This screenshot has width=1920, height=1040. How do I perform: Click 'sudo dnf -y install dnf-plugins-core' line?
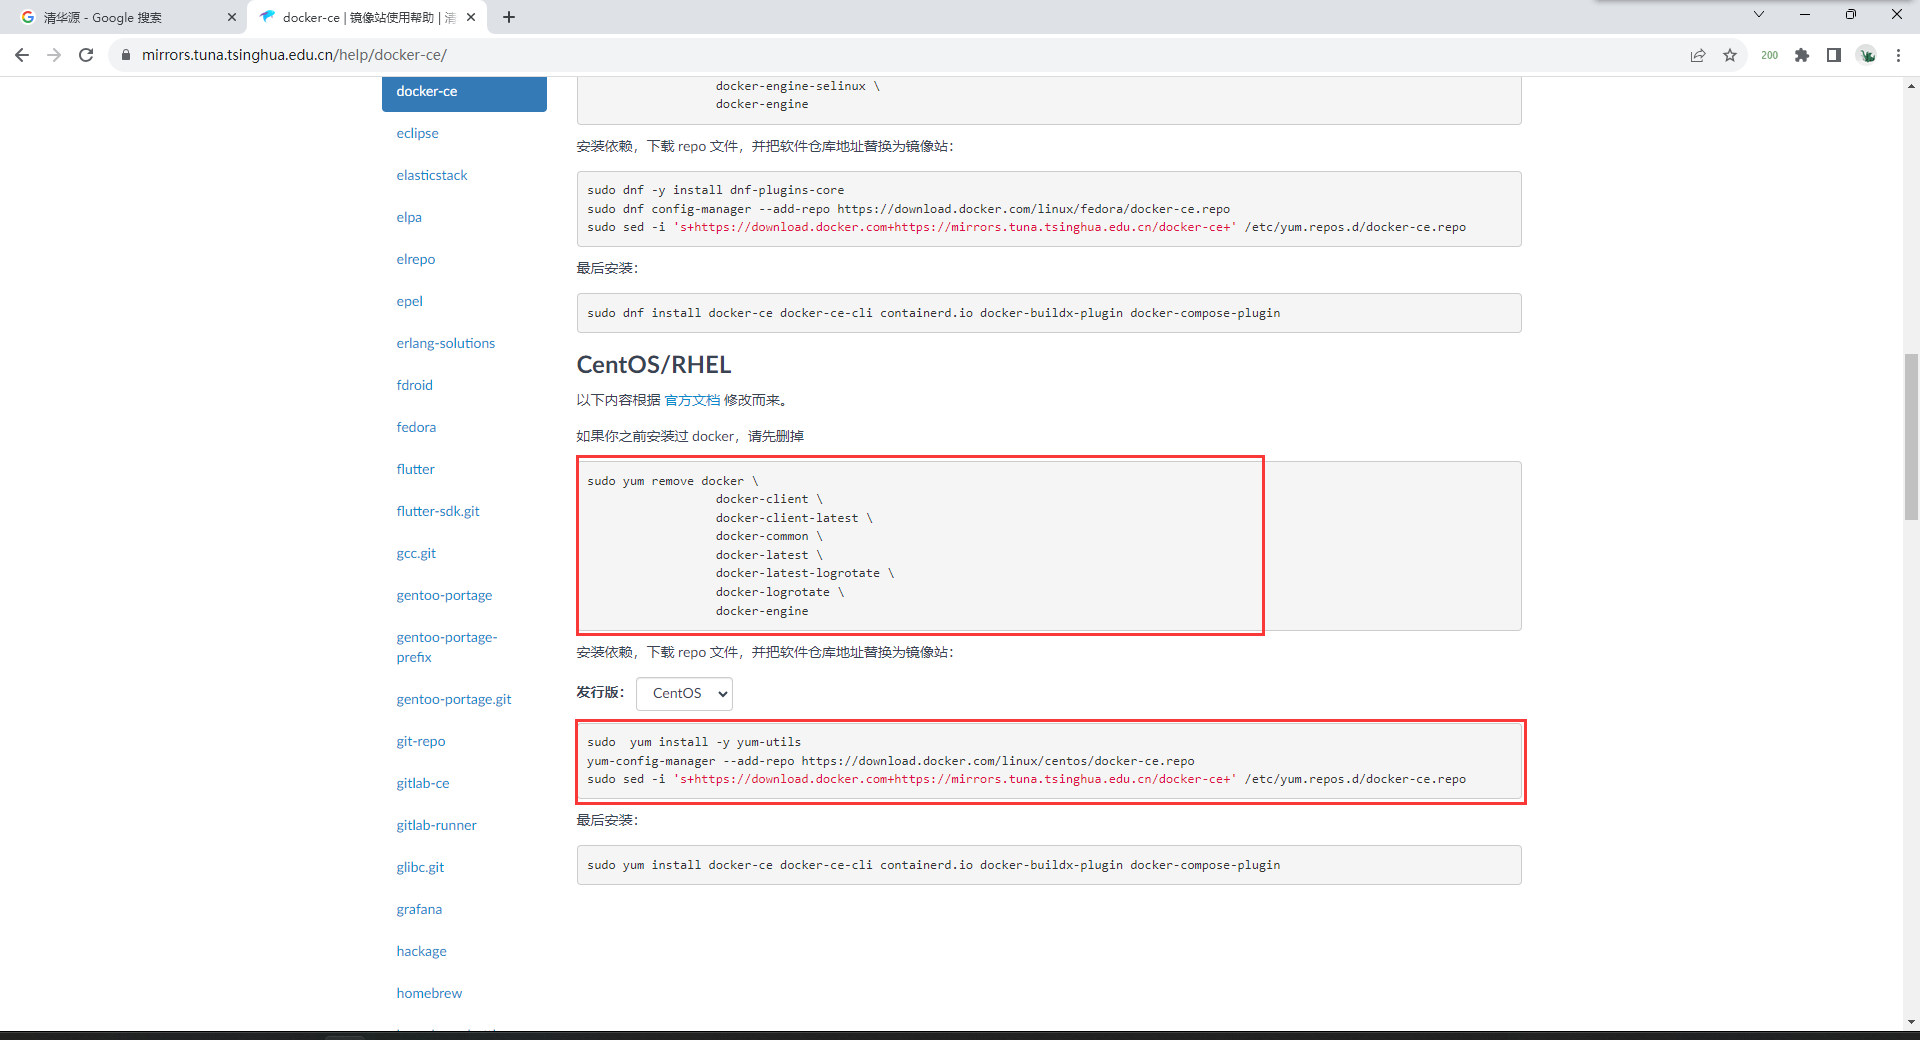715,190
